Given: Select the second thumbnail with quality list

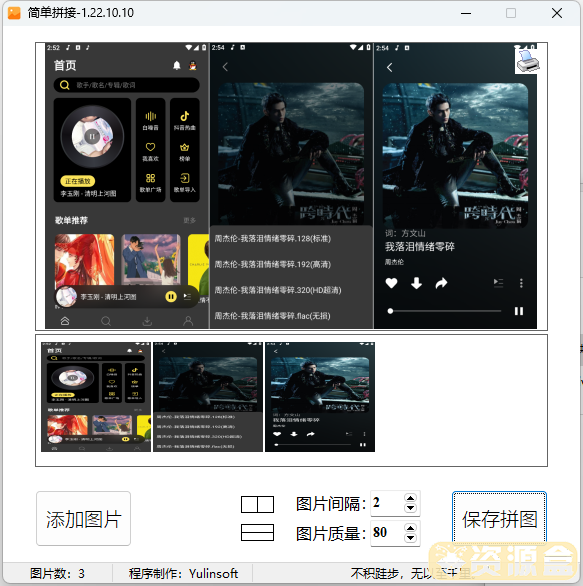Looking at the screenshot, I should tap(208, 397).
